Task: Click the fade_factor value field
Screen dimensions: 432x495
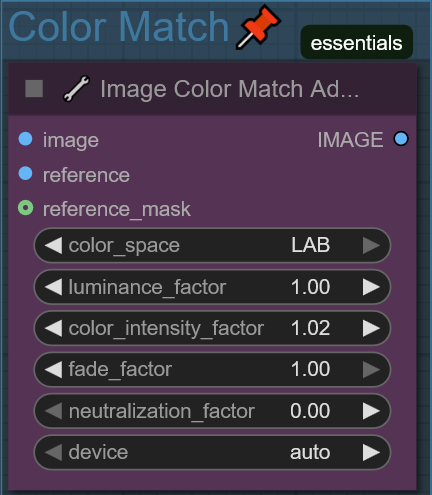Action: [x=212, y=370]
